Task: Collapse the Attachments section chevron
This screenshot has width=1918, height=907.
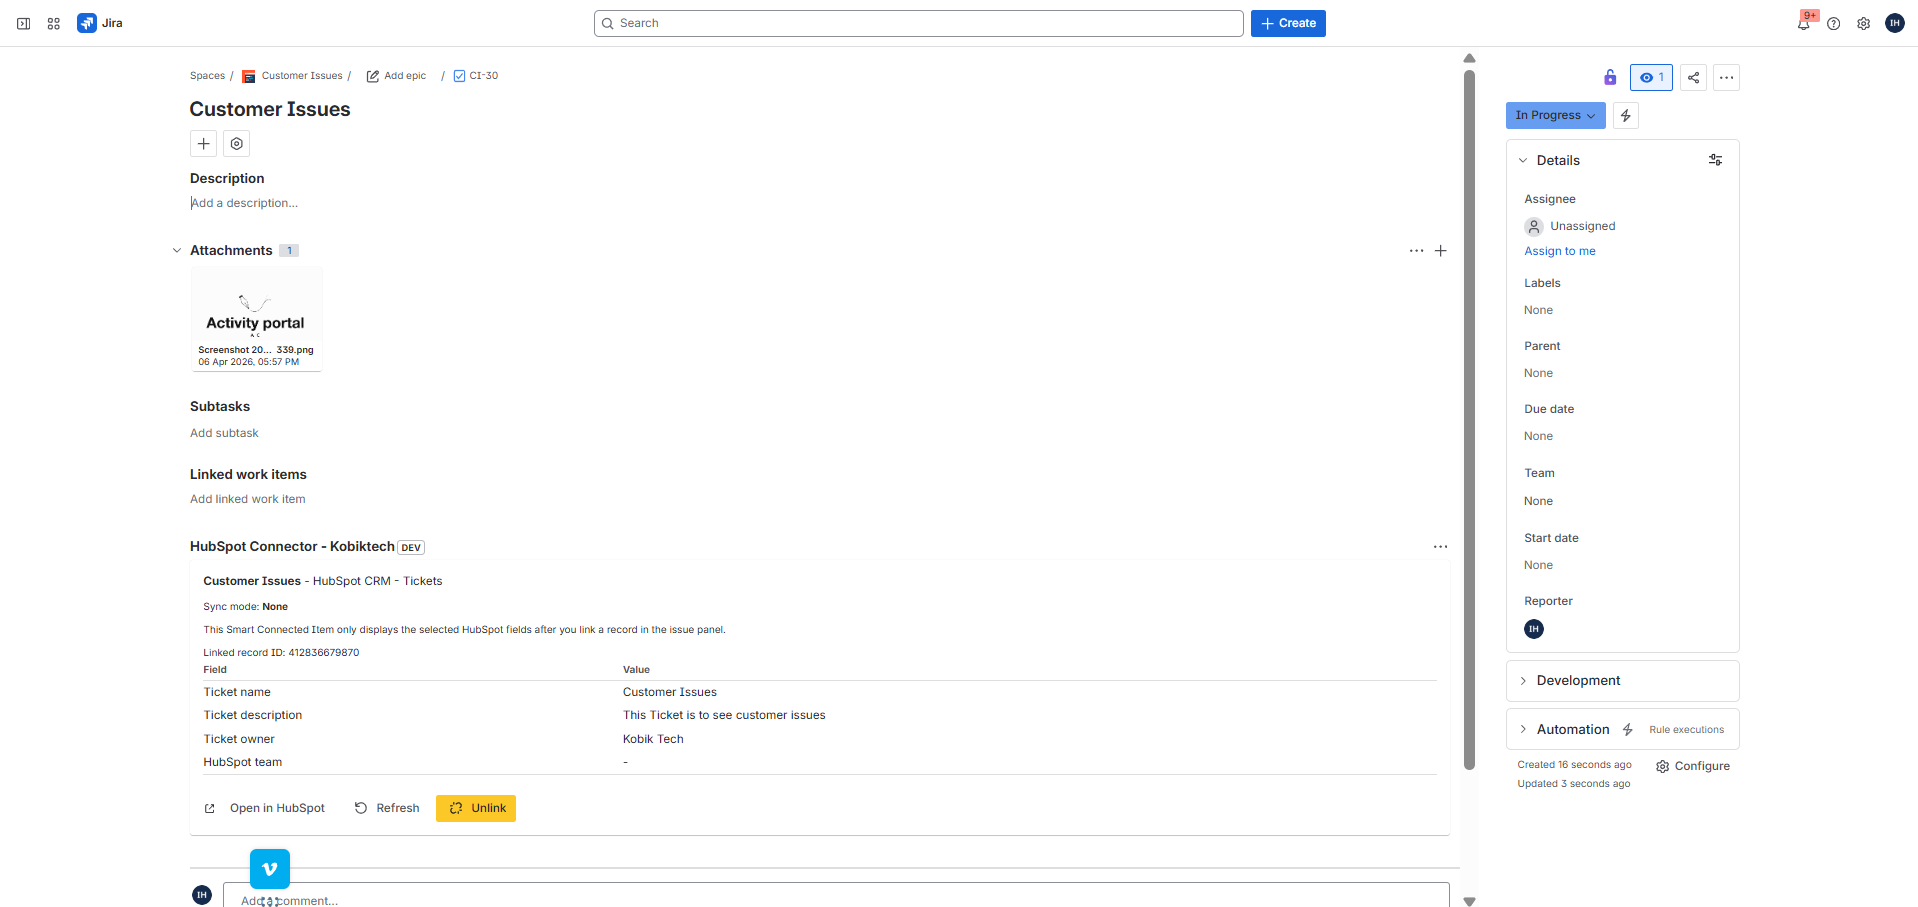Action: point(177,250)
